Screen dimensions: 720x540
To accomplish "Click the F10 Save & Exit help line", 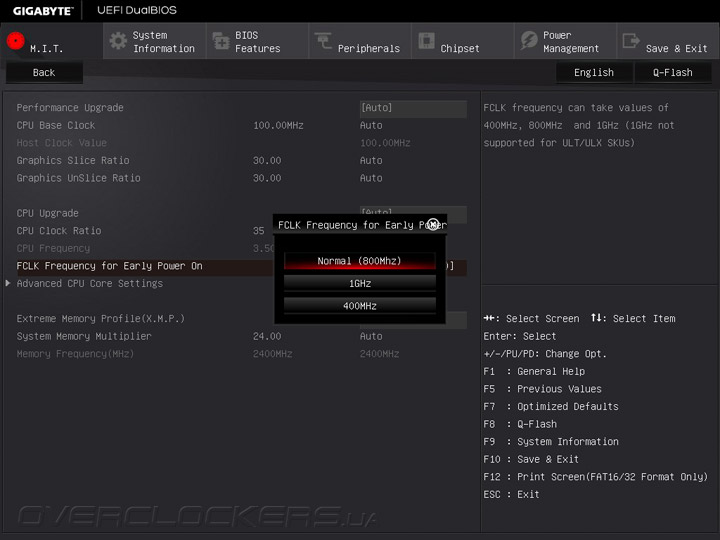I will pos(531,459).
